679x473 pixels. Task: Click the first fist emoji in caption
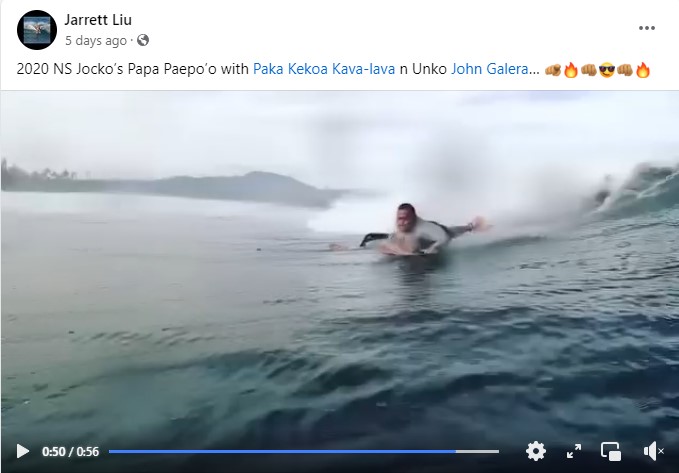pos(553,69)
